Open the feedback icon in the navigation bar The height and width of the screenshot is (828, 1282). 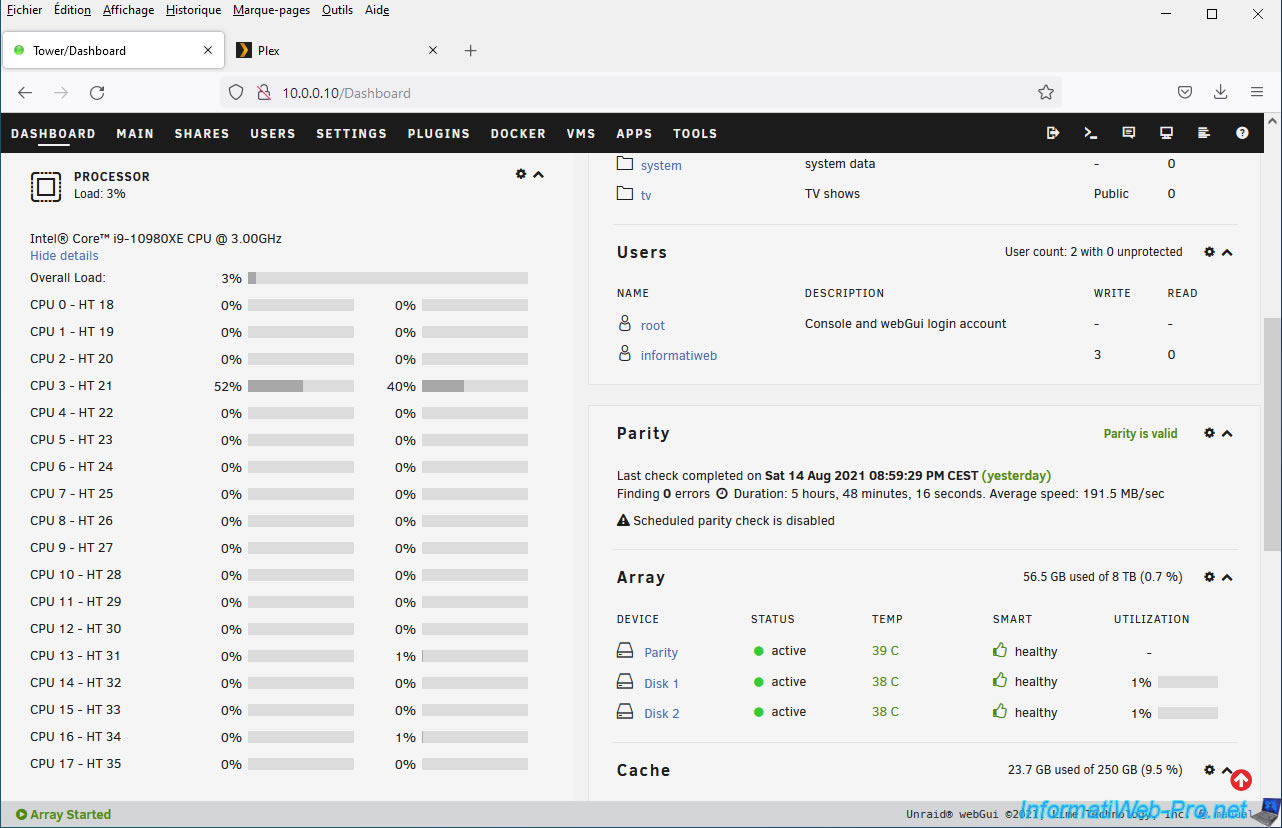pyautogui.click(x=1129, y=133)
